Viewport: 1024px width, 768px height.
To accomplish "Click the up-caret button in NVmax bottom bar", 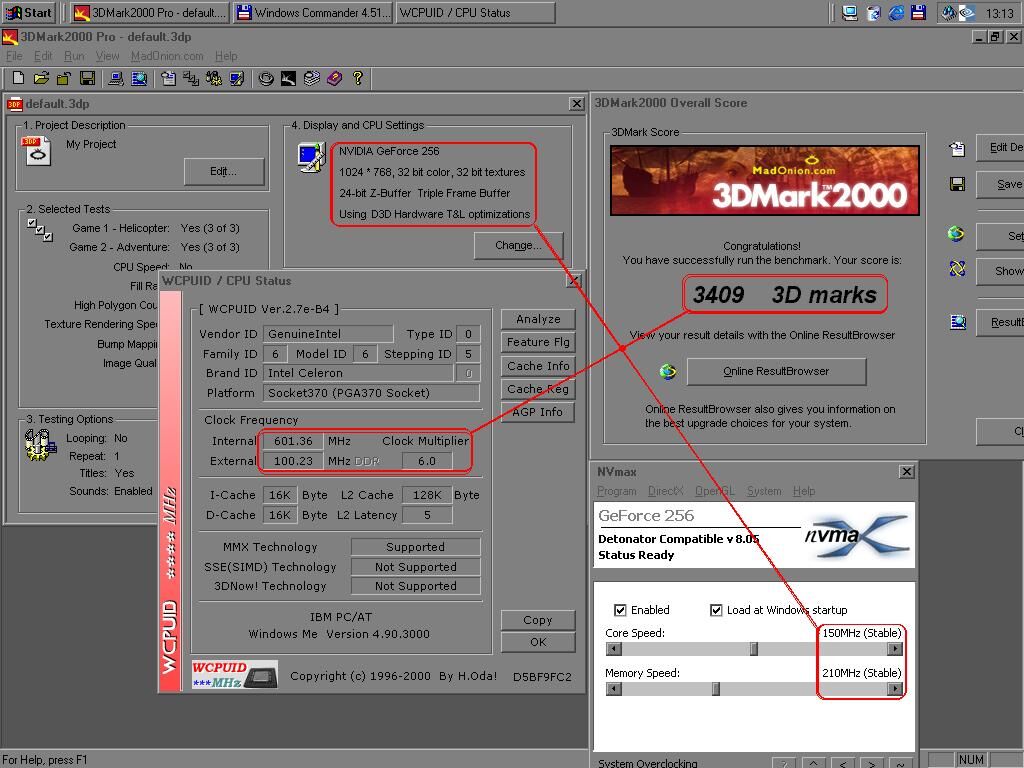I will point(813,763).
